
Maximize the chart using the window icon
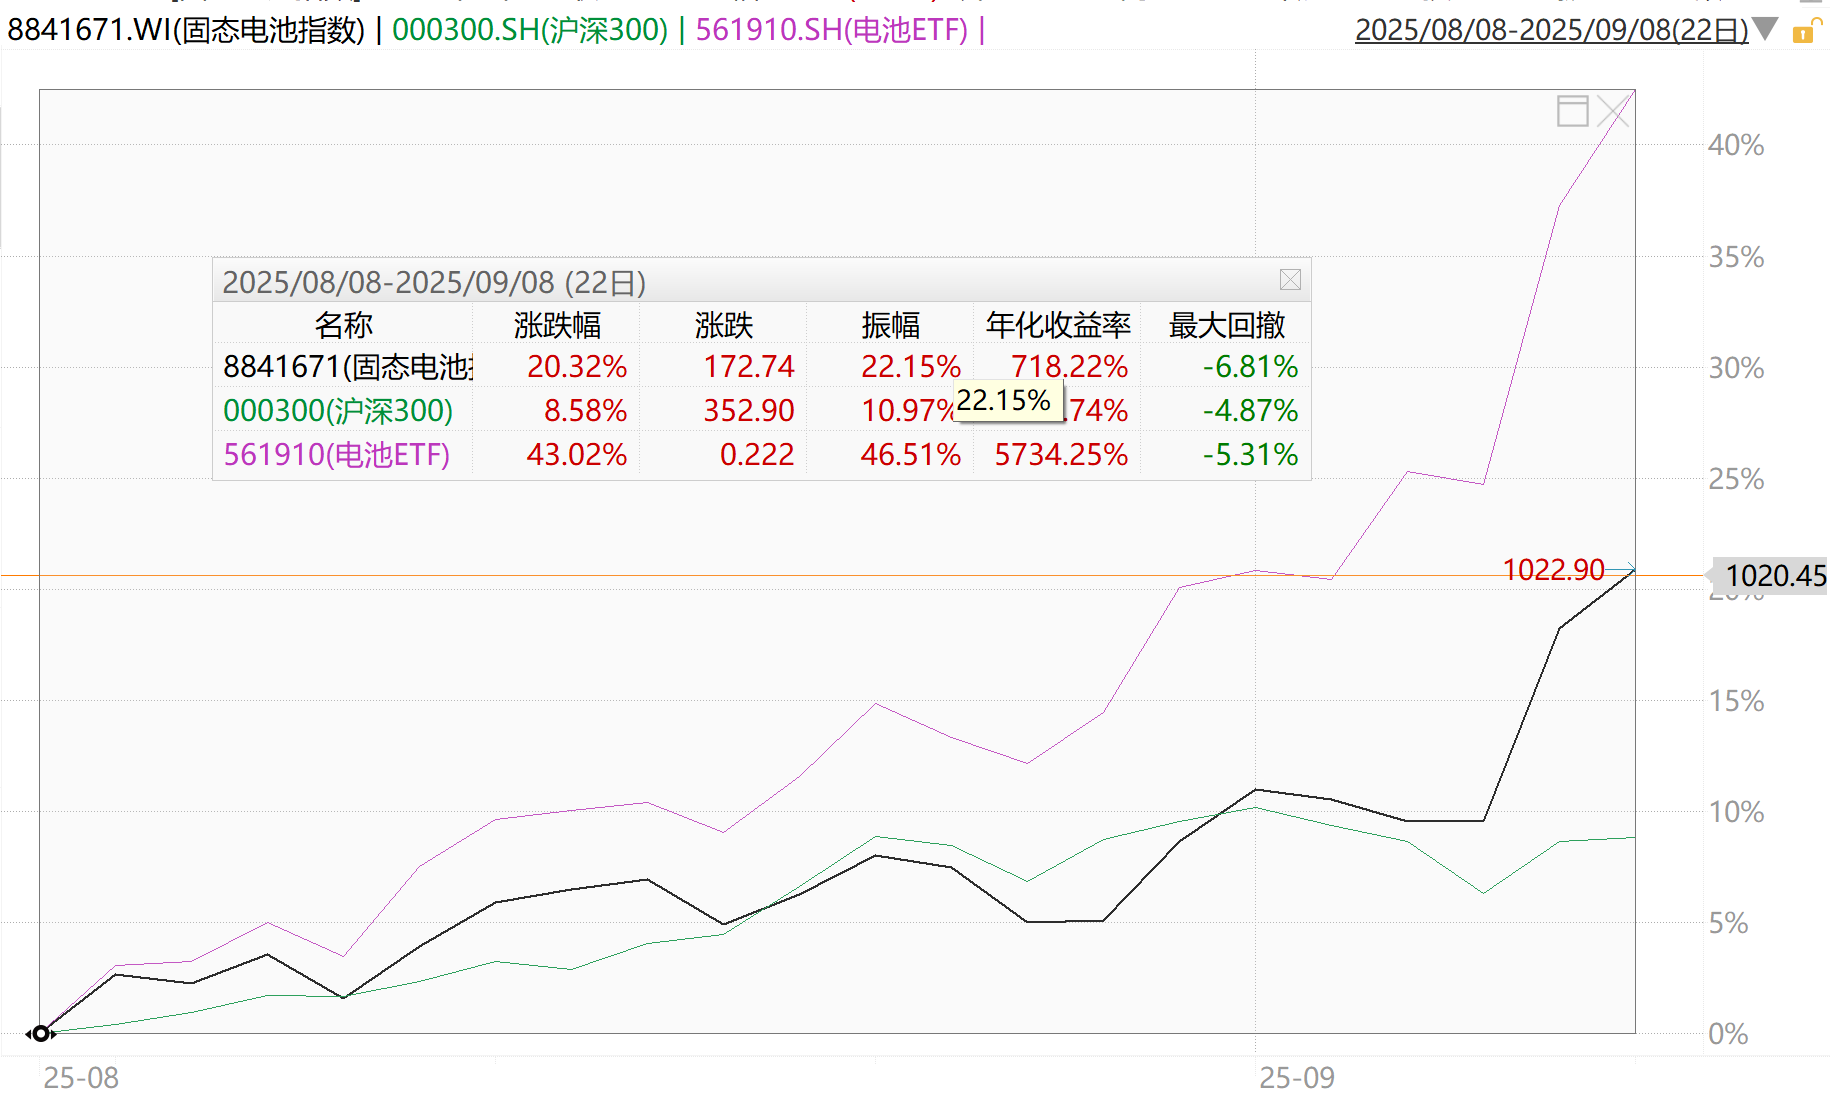[1572, 111]
